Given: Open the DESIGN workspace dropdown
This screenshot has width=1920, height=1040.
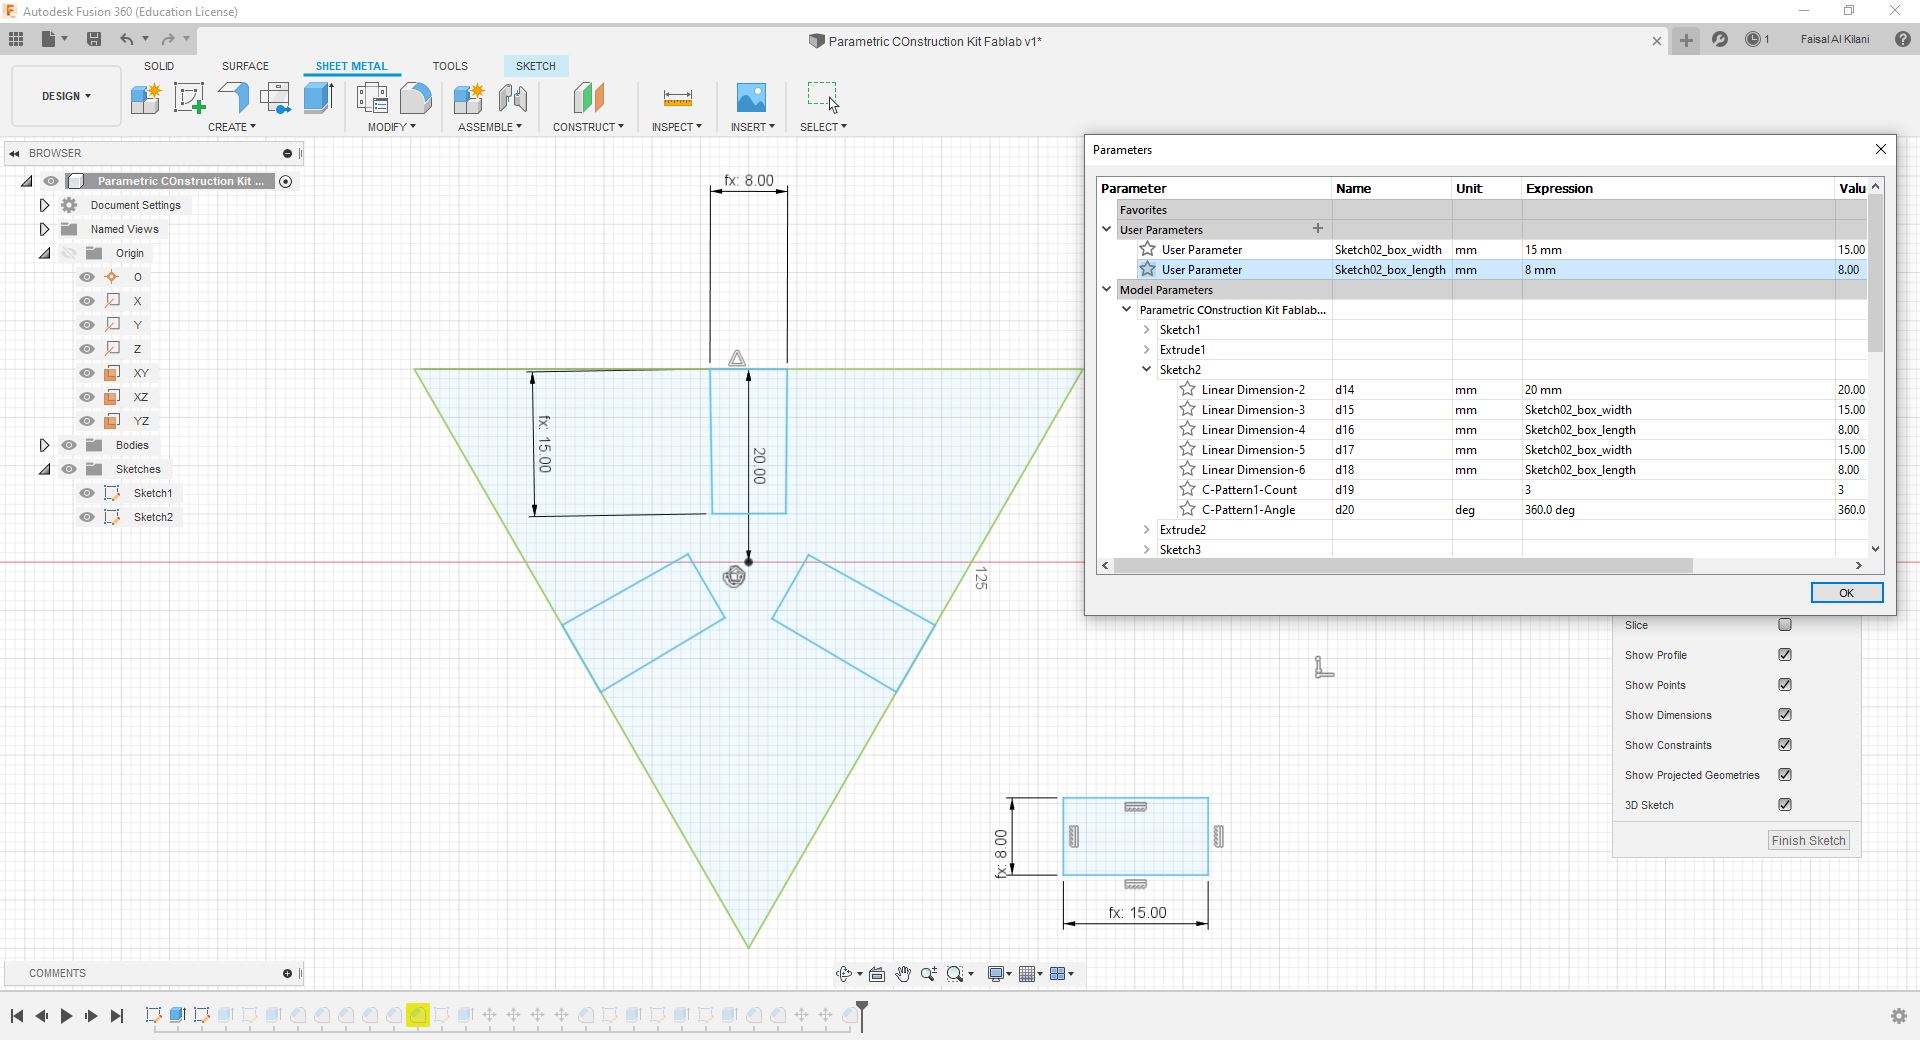Looking at the screenshot, I should (x=66, y=96).
